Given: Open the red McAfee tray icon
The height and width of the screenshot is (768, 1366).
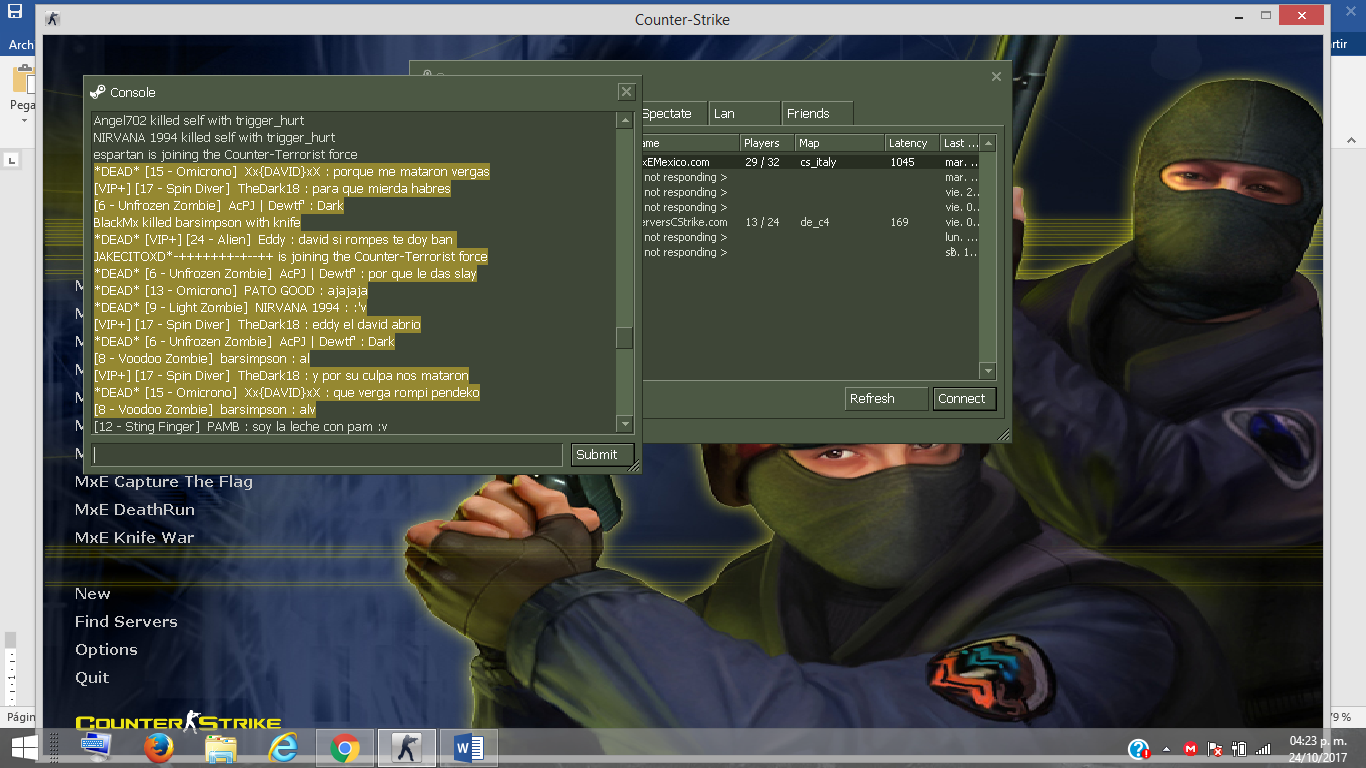Looking at the screenshot, I should click(1191, 748).
